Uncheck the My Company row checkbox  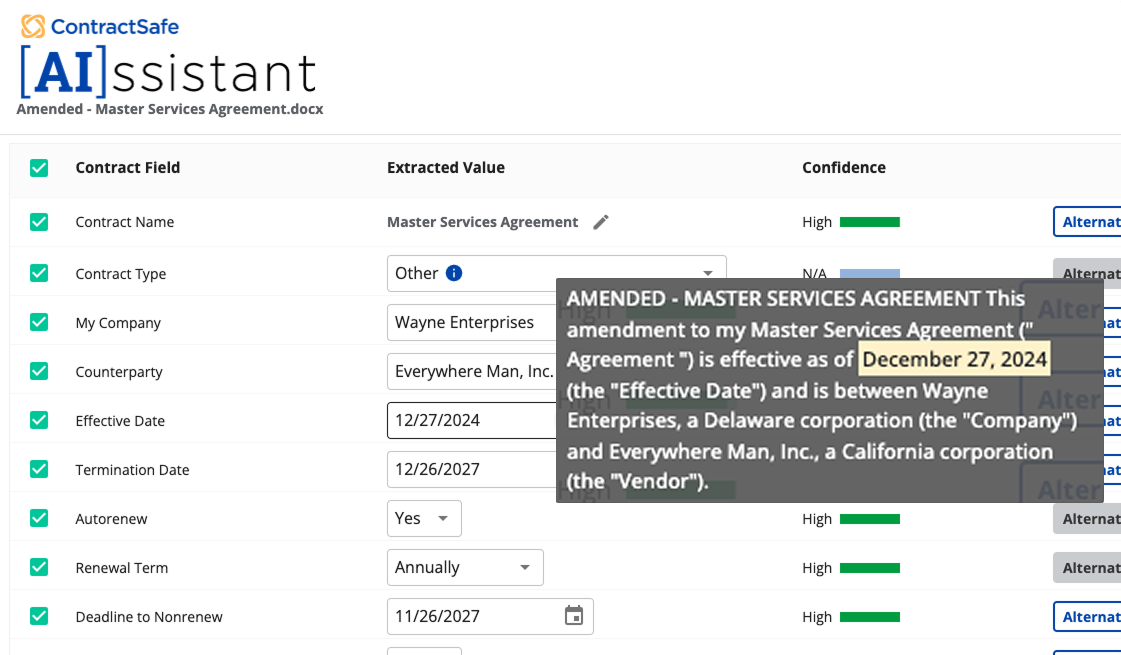pos(38,322)
